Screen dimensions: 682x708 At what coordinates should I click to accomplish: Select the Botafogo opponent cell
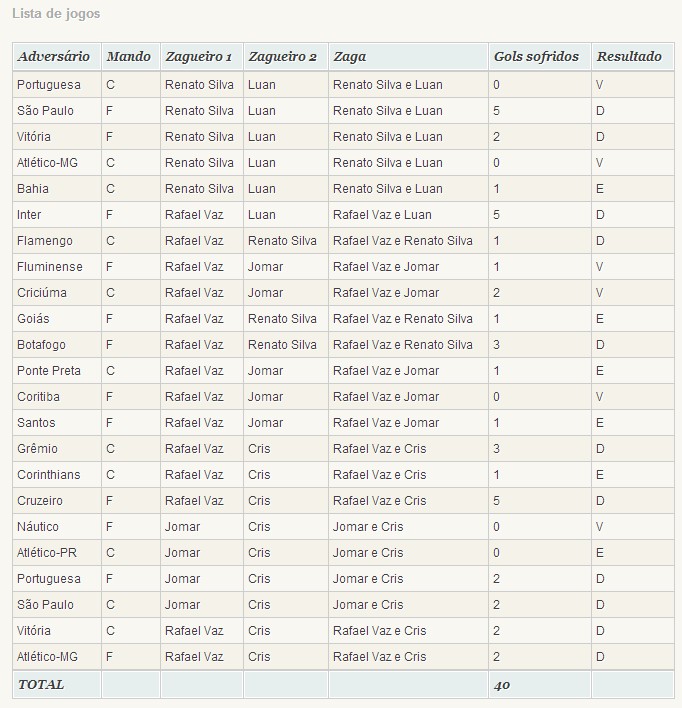click(x=42, y=345)
